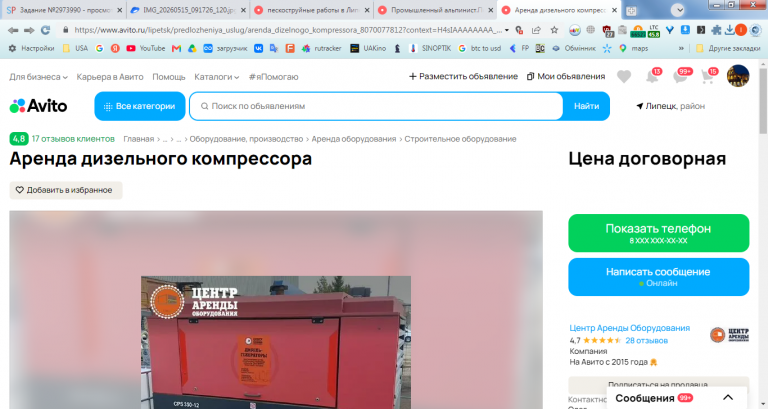The image size is (768, 409).
Task: Open 'Главная' breadcrumb
Action: pyautogui.click(x=139, y=139)
